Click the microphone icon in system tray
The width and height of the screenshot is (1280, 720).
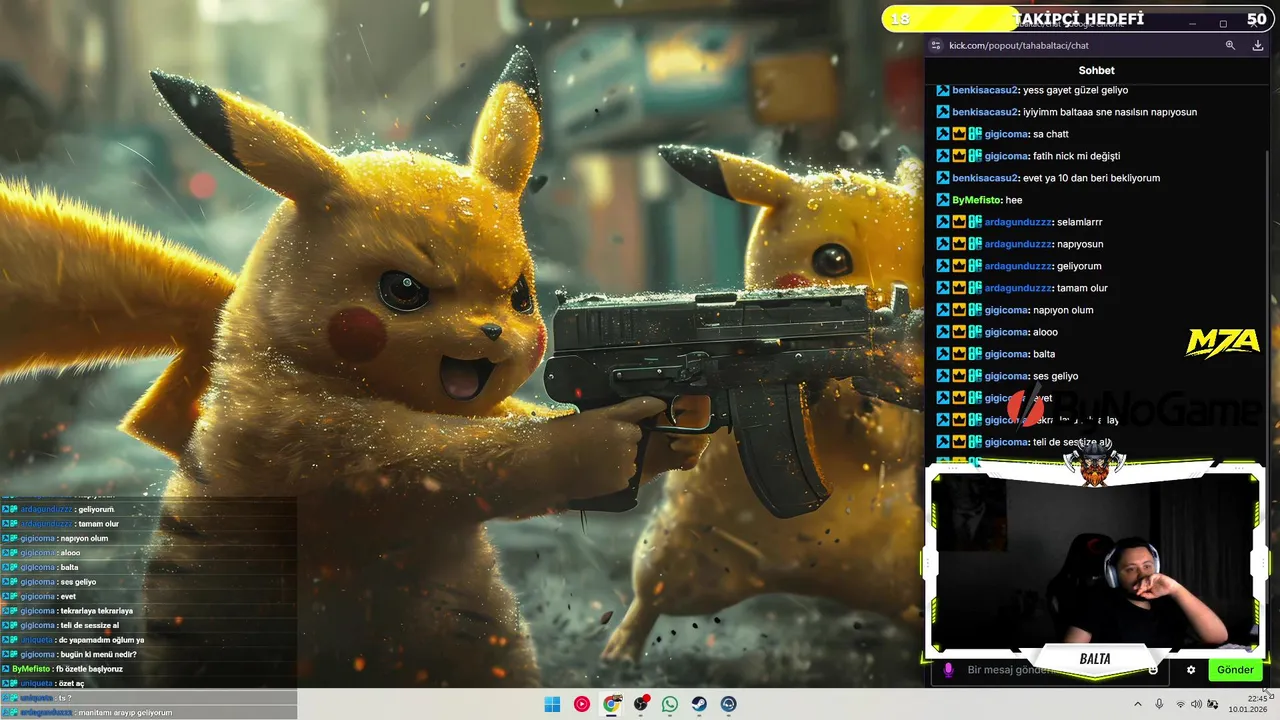coord(1159,704)
